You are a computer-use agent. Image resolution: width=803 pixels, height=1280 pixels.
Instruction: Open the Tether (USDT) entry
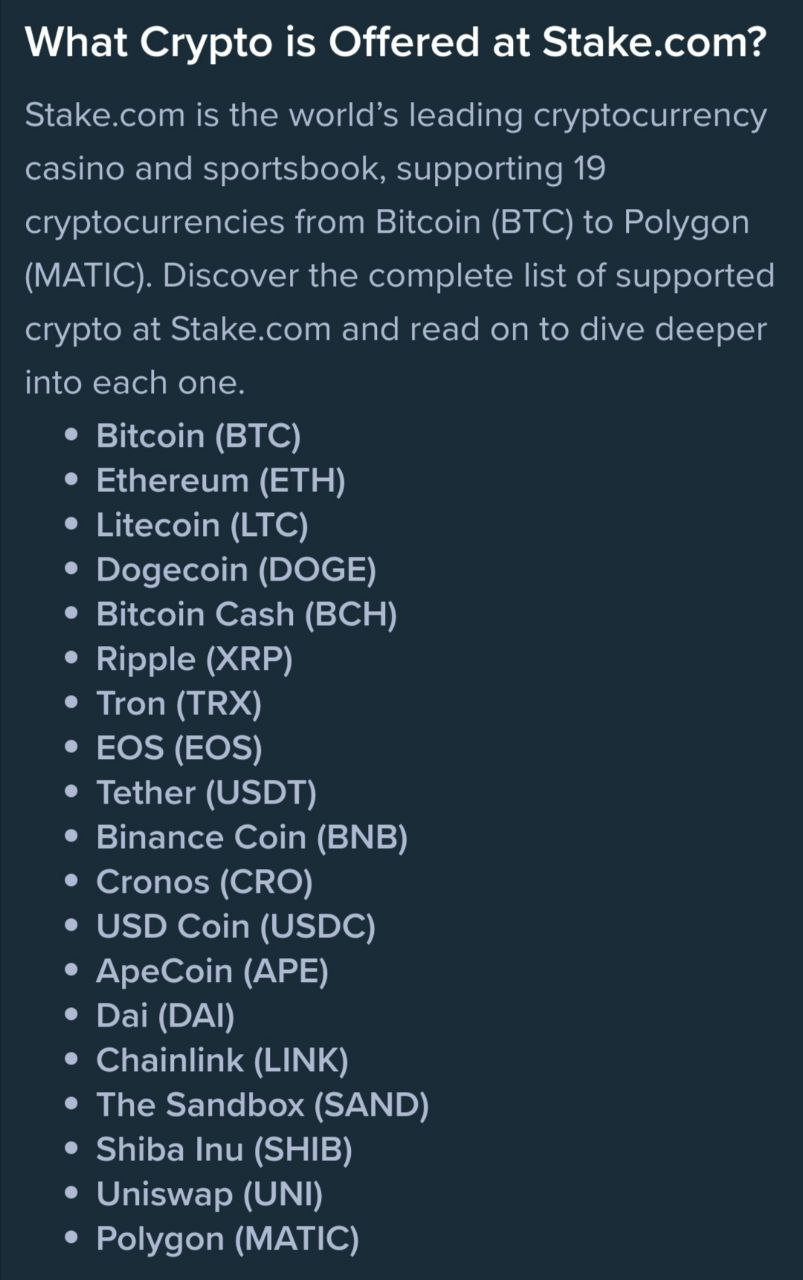pos(206,793)
